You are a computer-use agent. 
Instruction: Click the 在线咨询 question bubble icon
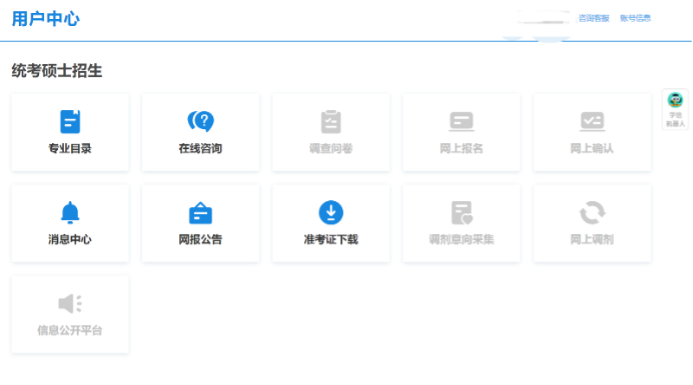pos(201,121)
